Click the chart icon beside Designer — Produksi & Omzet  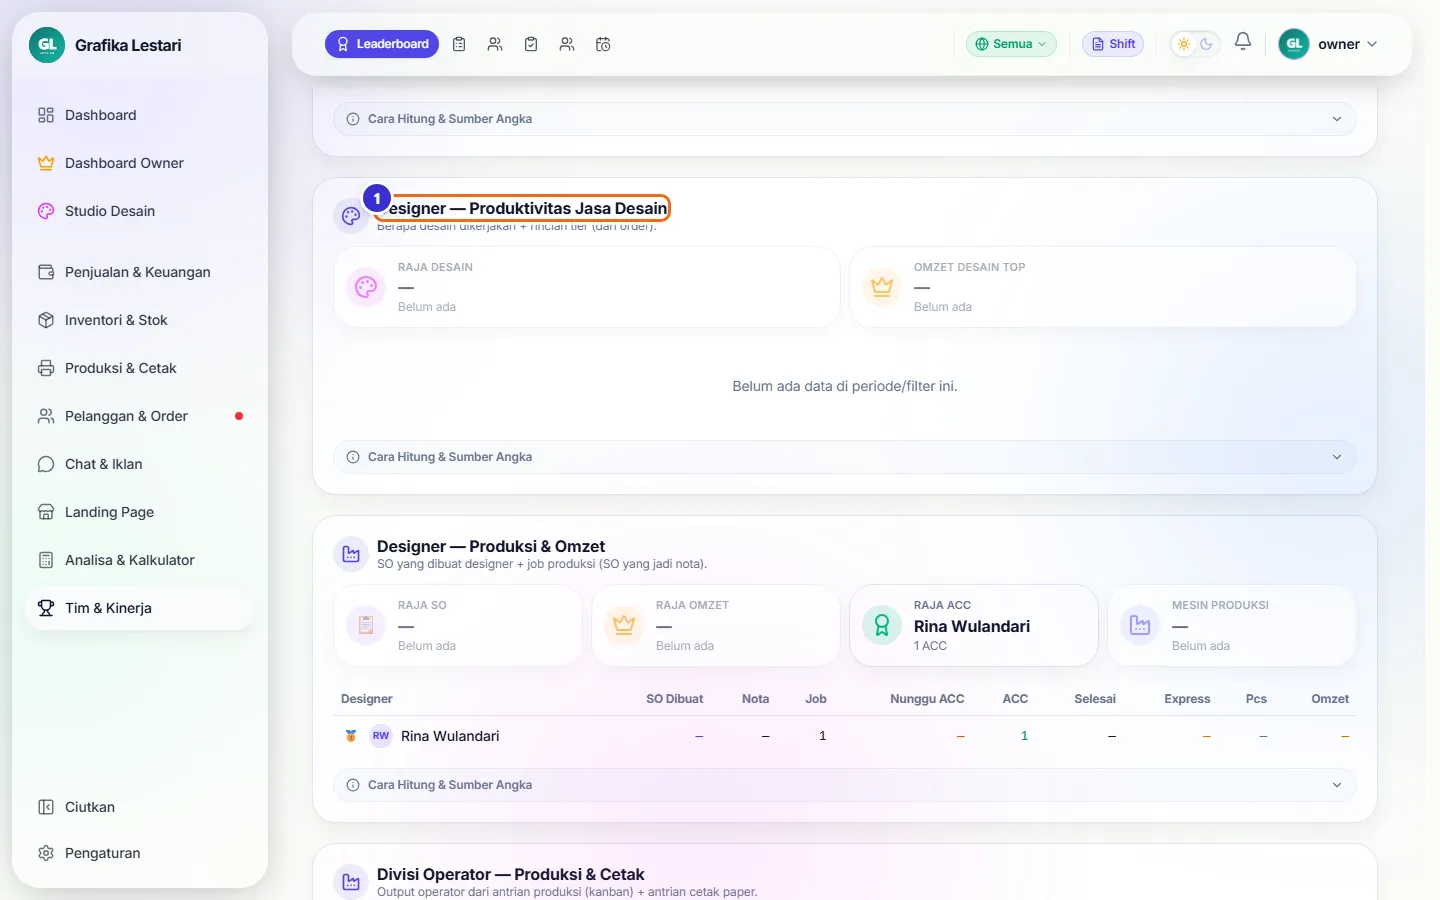pos(351,554)
